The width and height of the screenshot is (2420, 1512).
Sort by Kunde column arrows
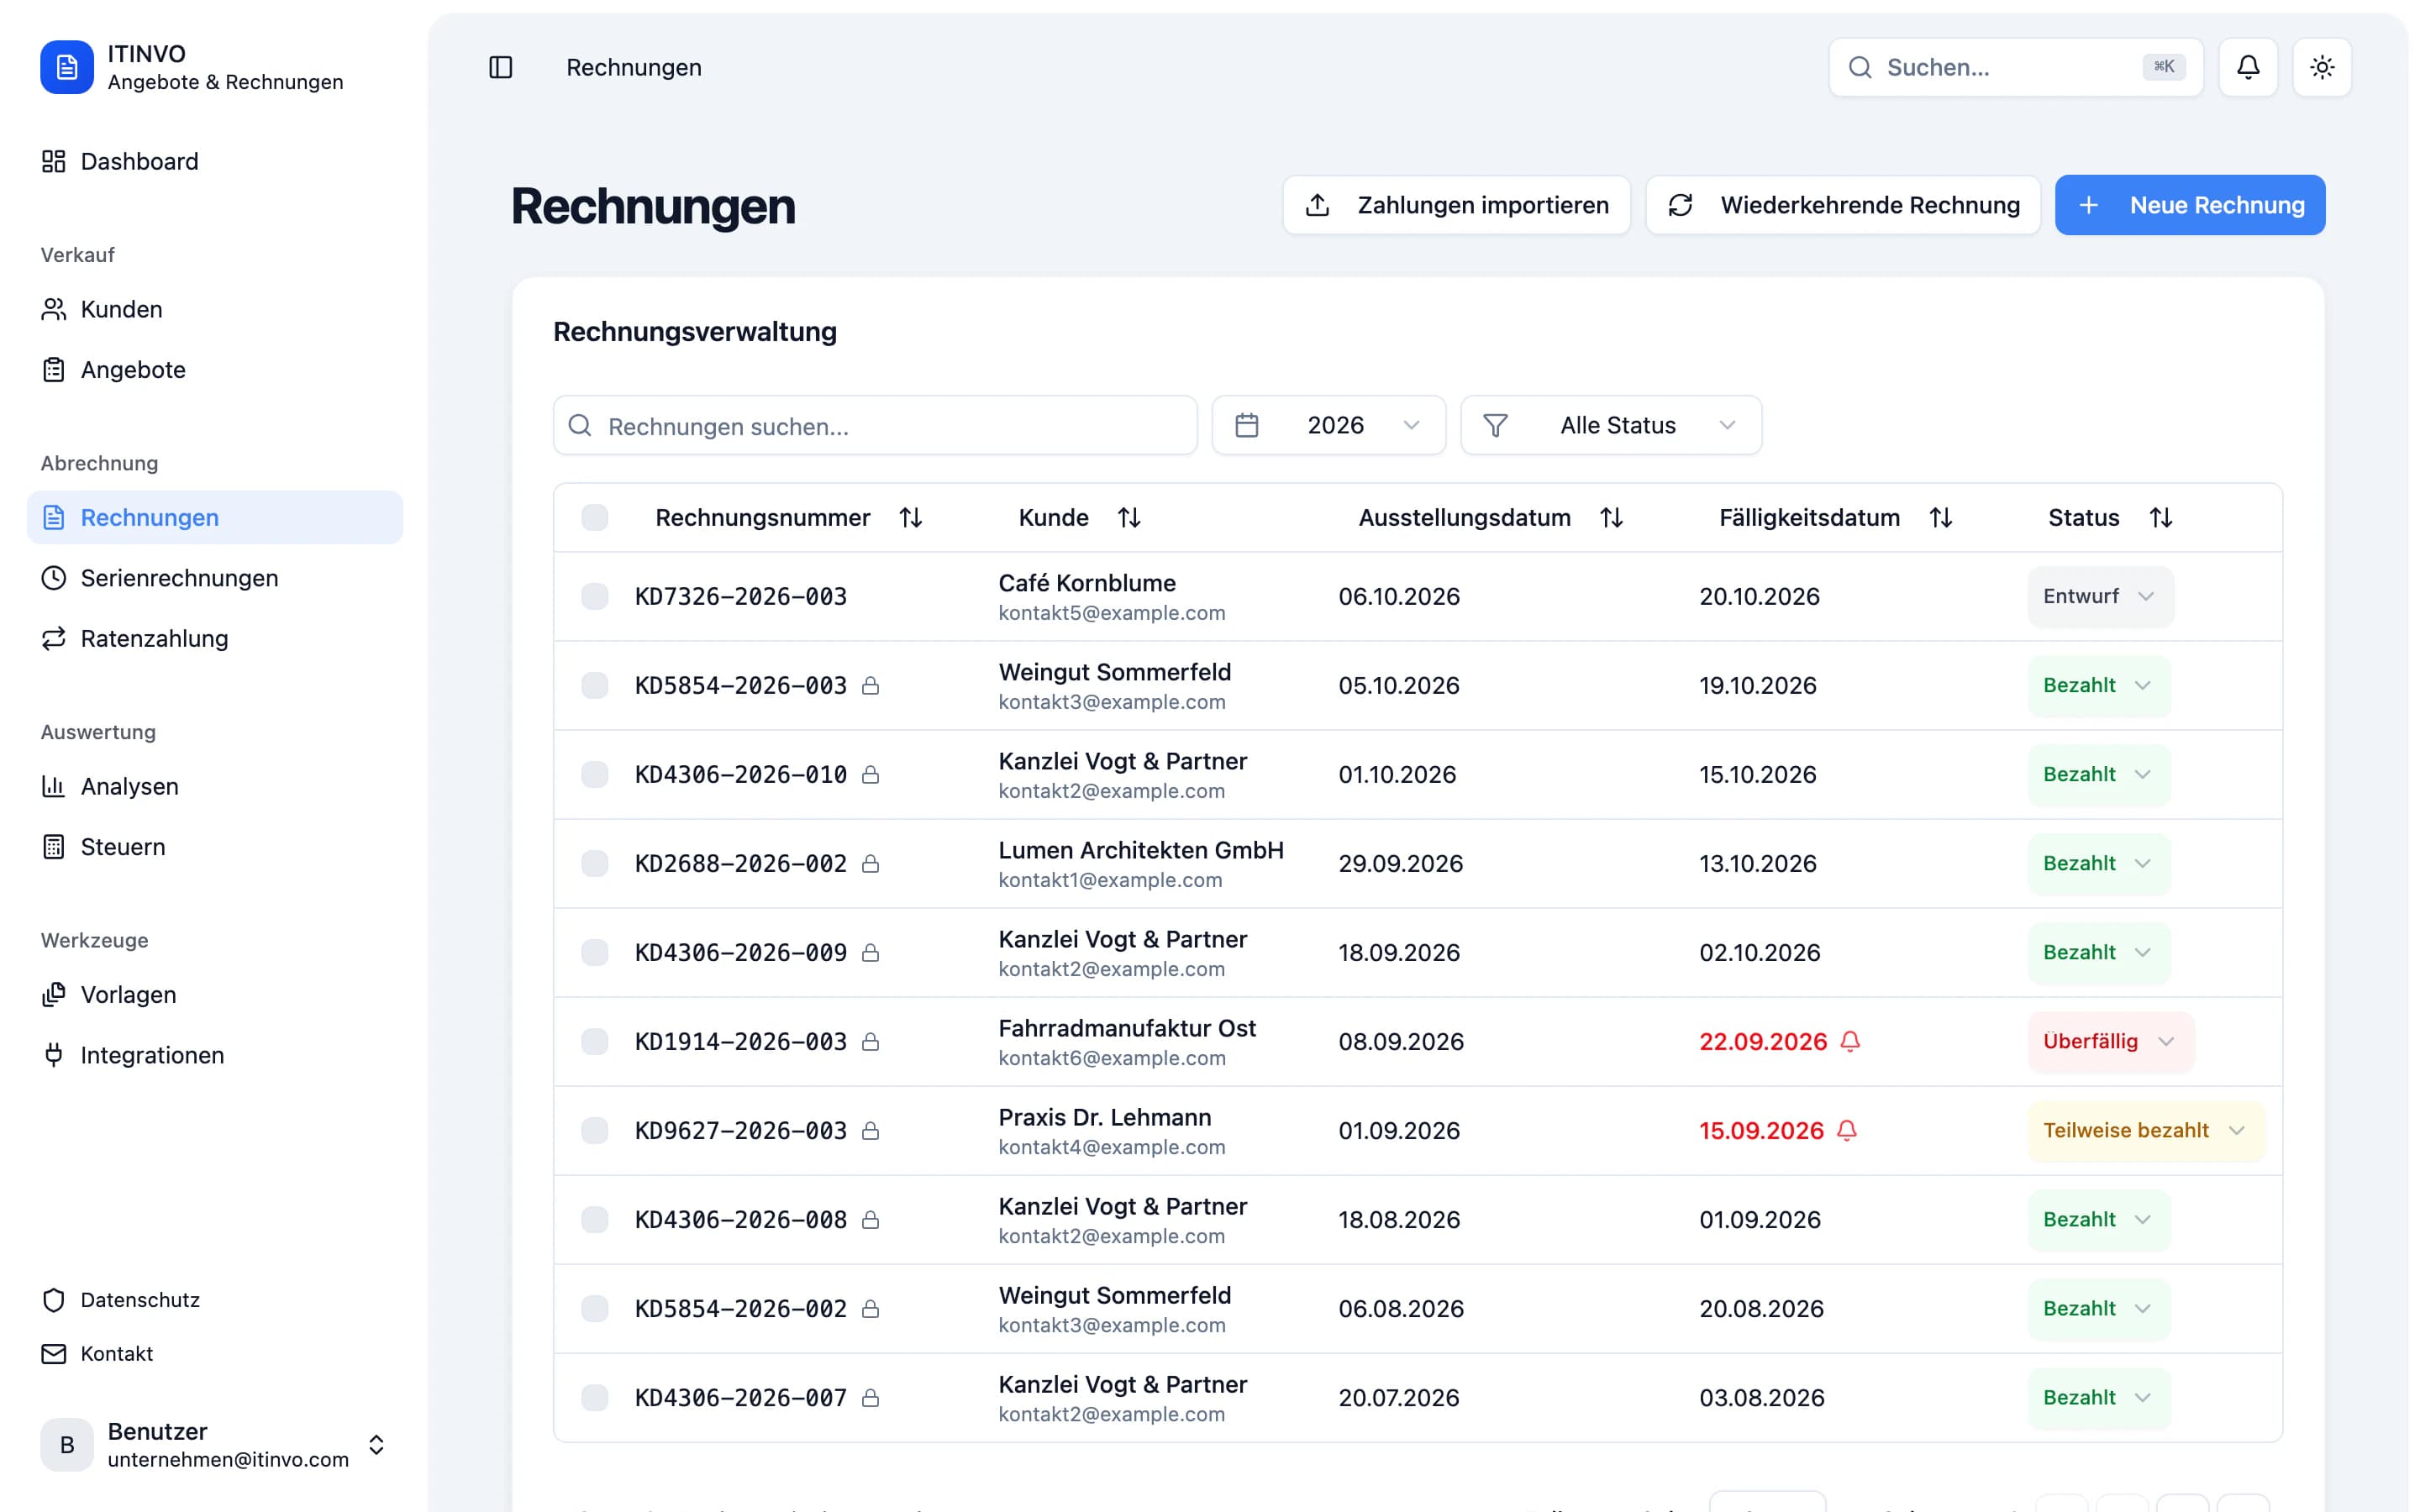coord(1129,517)
